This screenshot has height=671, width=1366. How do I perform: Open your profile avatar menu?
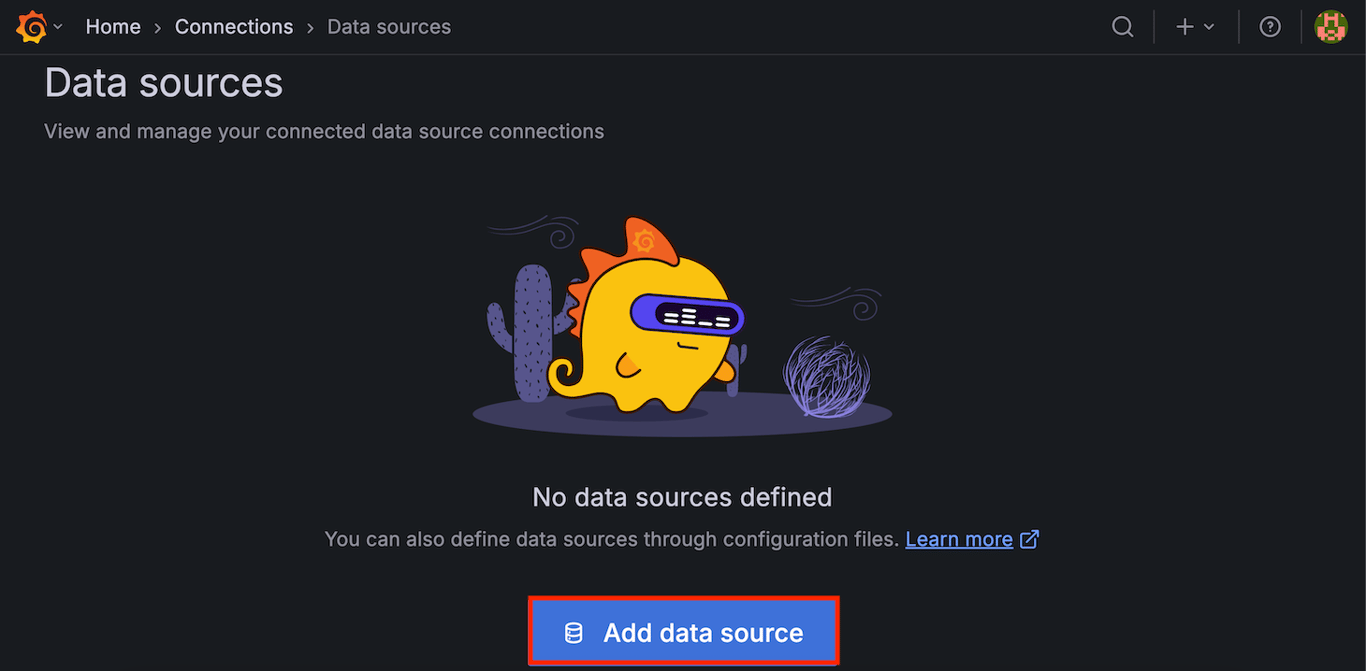pos(1330,27)
